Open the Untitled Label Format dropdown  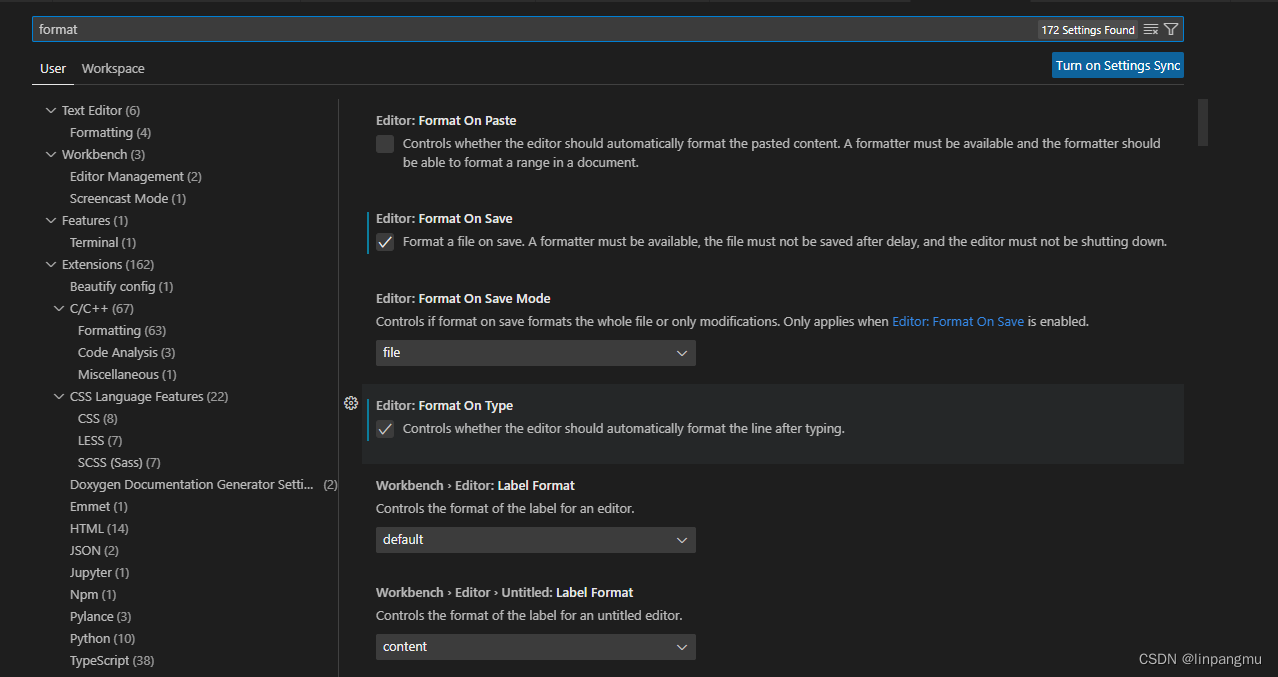point(535,647)
